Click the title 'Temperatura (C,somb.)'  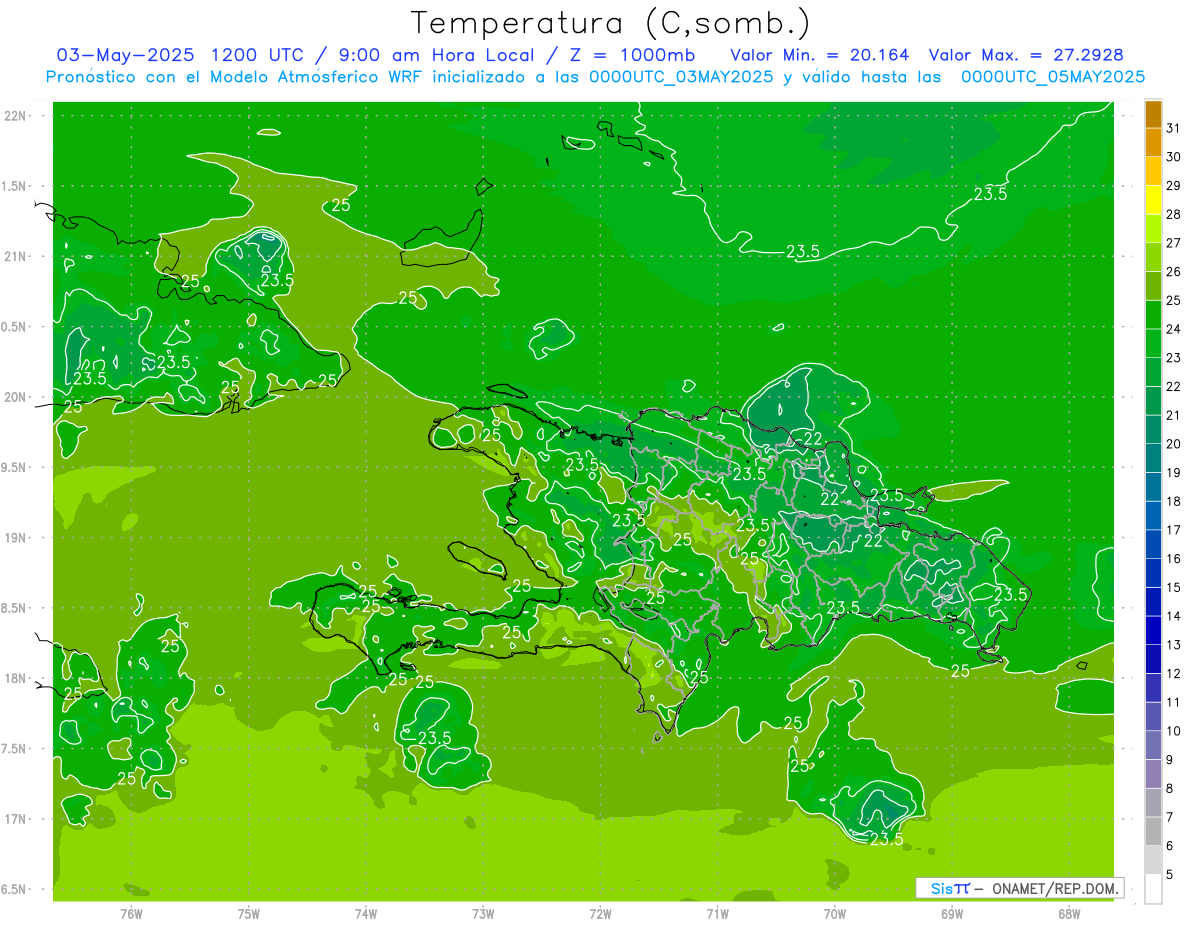point(611,24)
